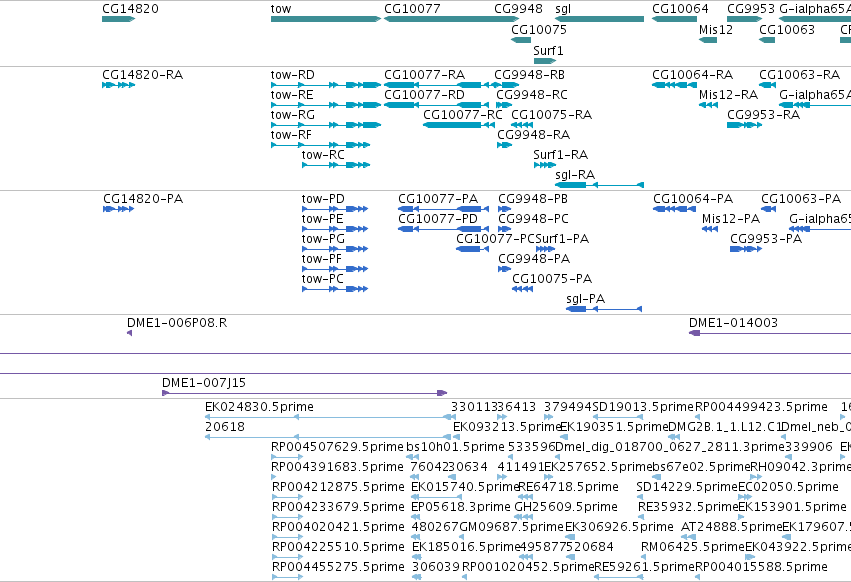The width and height of the screenshot is (851, 582).
Task: Click the CG10077 gene label
Action: pos(412,9)
